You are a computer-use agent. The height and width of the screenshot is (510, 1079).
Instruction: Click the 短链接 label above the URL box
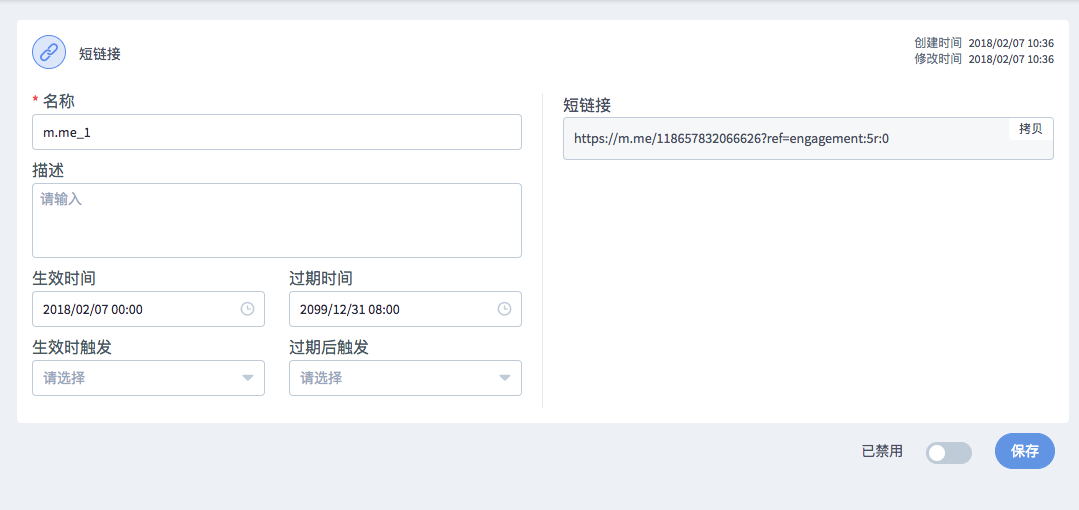587,105
